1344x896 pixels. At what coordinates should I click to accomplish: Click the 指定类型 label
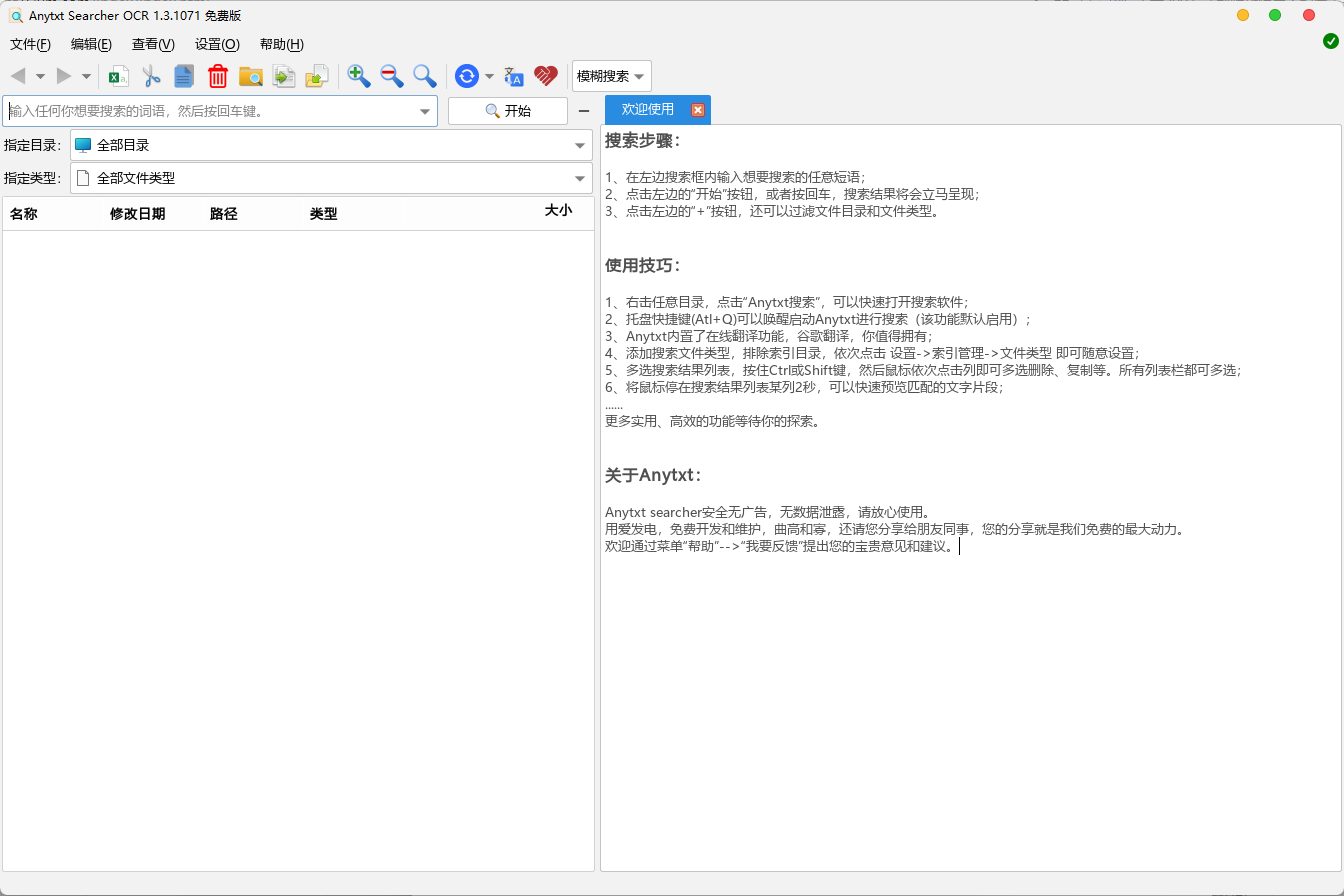pyautogui.click(x=33, y=178)
